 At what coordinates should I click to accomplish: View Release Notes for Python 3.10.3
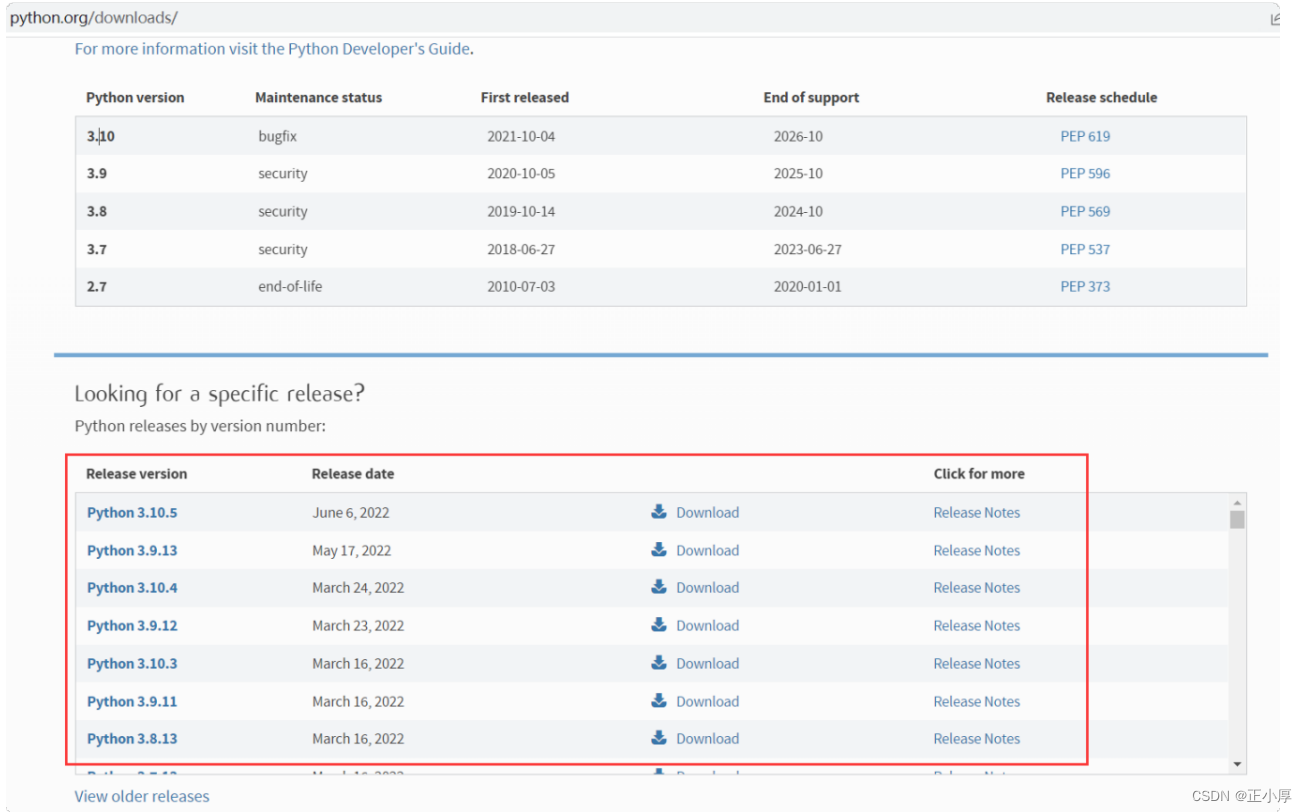(x=977, y=664)
